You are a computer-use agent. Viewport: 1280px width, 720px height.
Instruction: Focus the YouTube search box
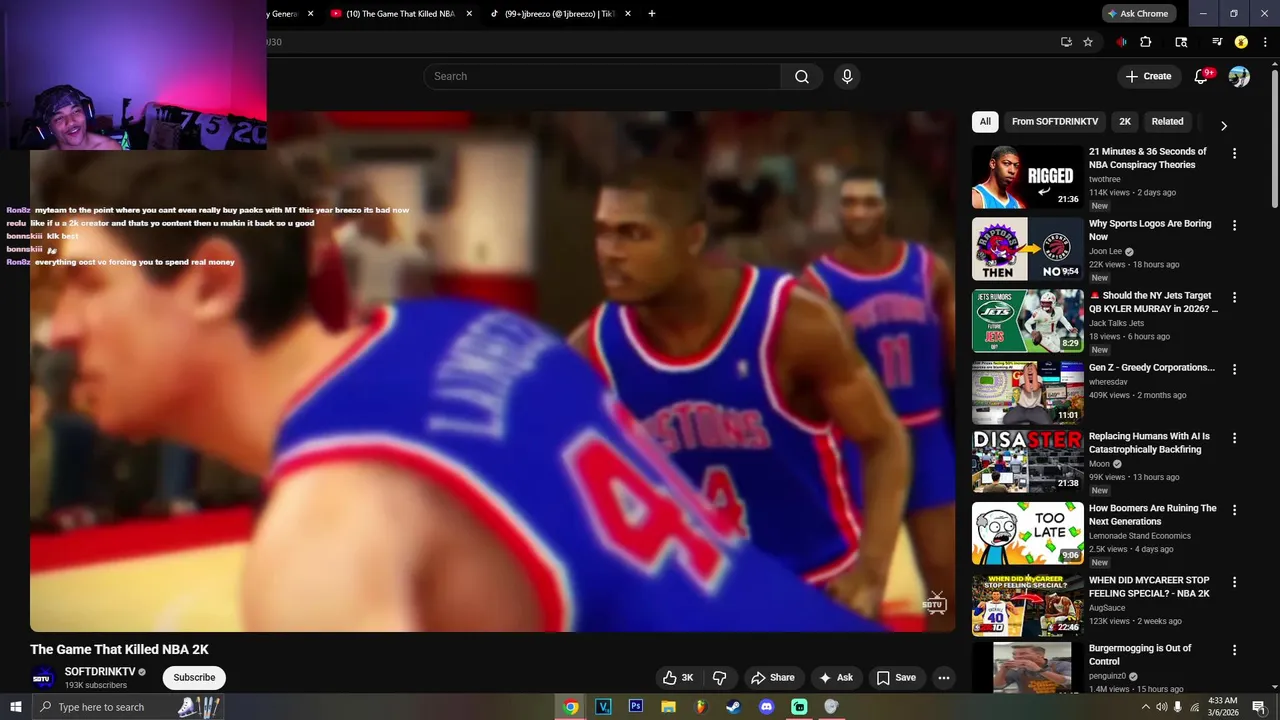[x=603, y=77]
